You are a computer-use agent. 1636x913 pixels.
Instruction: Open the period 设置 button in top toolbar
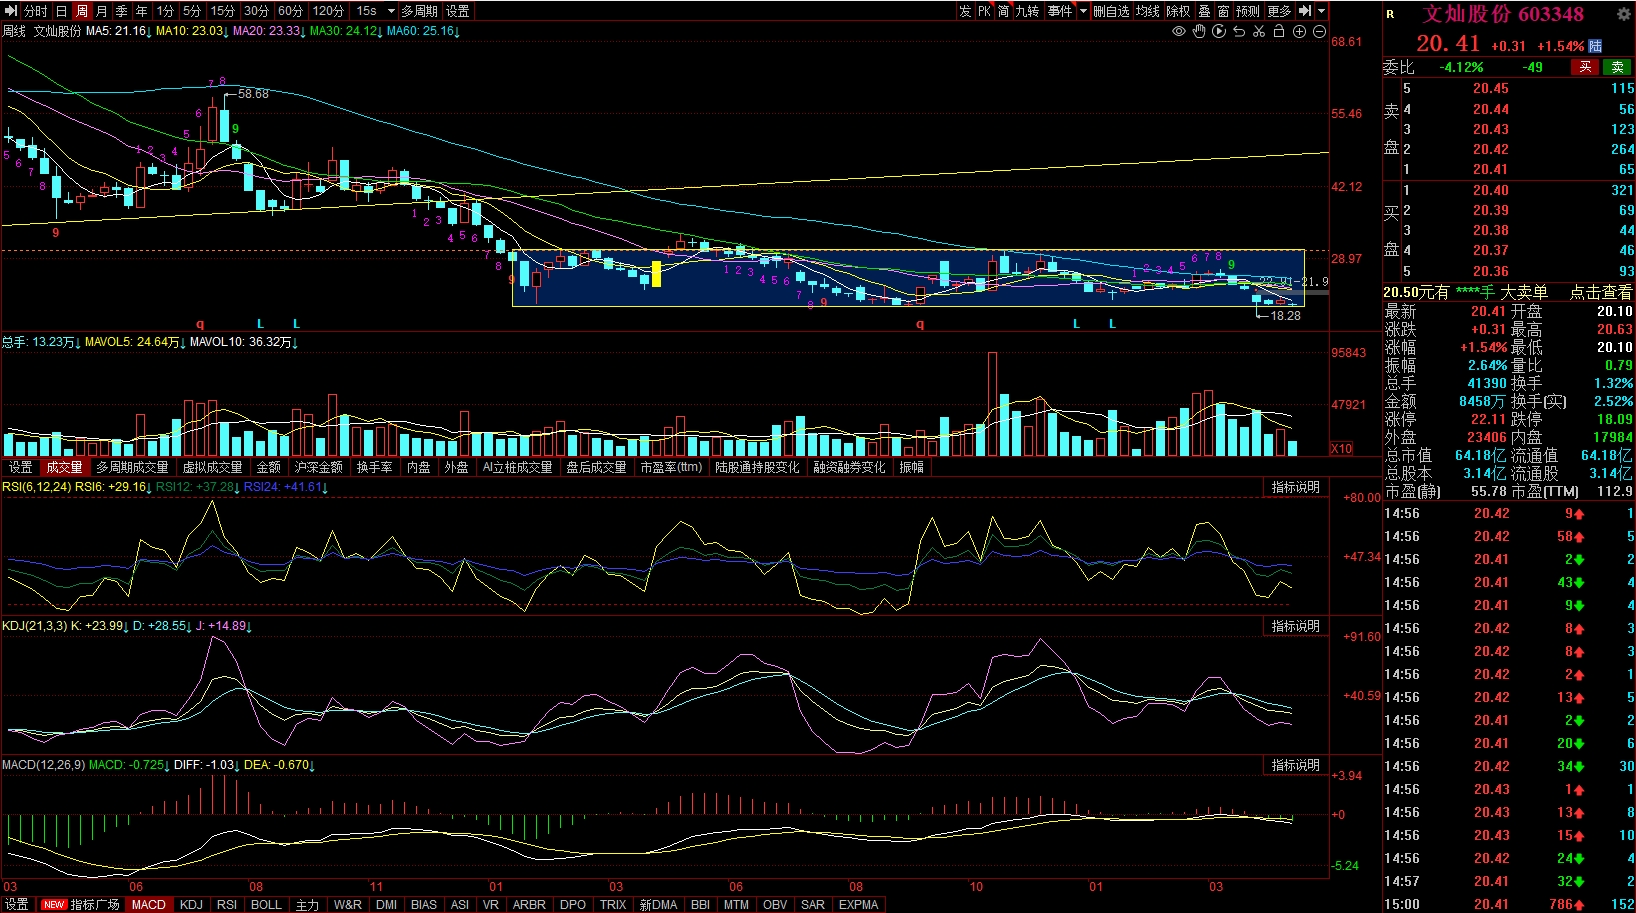[x=457, y=11]
